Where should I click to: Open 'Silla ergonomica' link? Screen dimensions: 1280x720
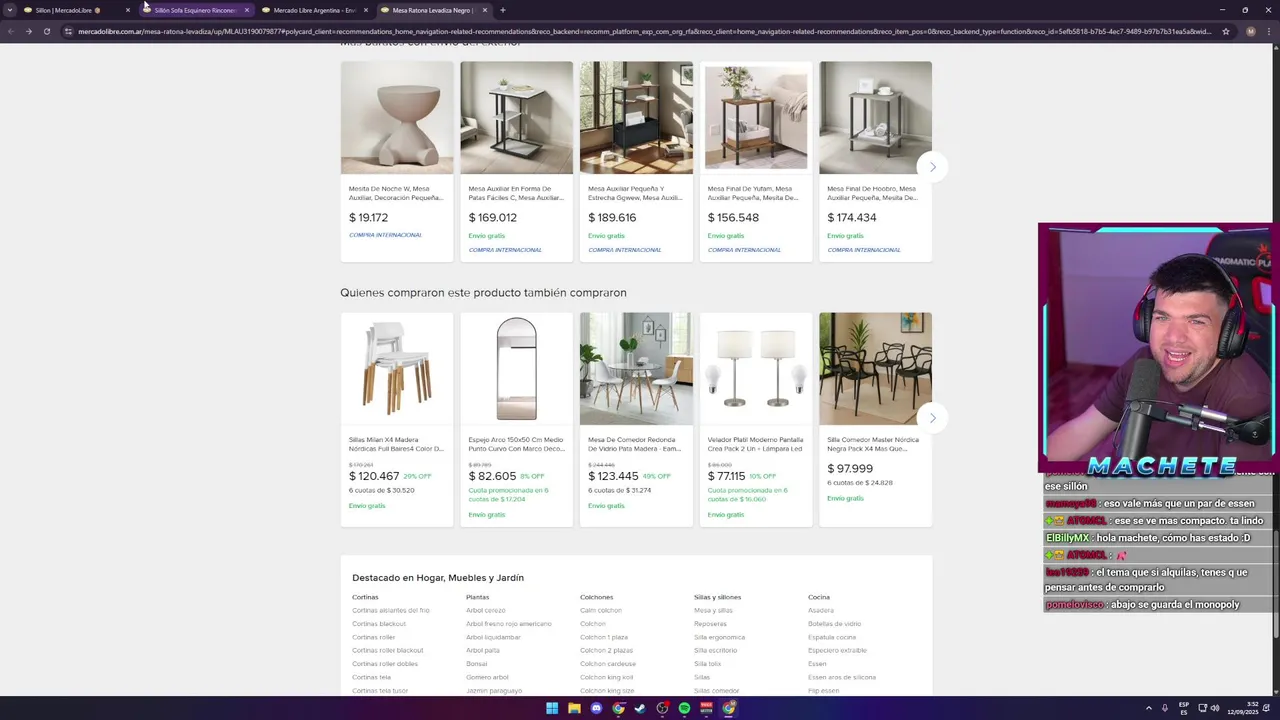coord(719,637)
